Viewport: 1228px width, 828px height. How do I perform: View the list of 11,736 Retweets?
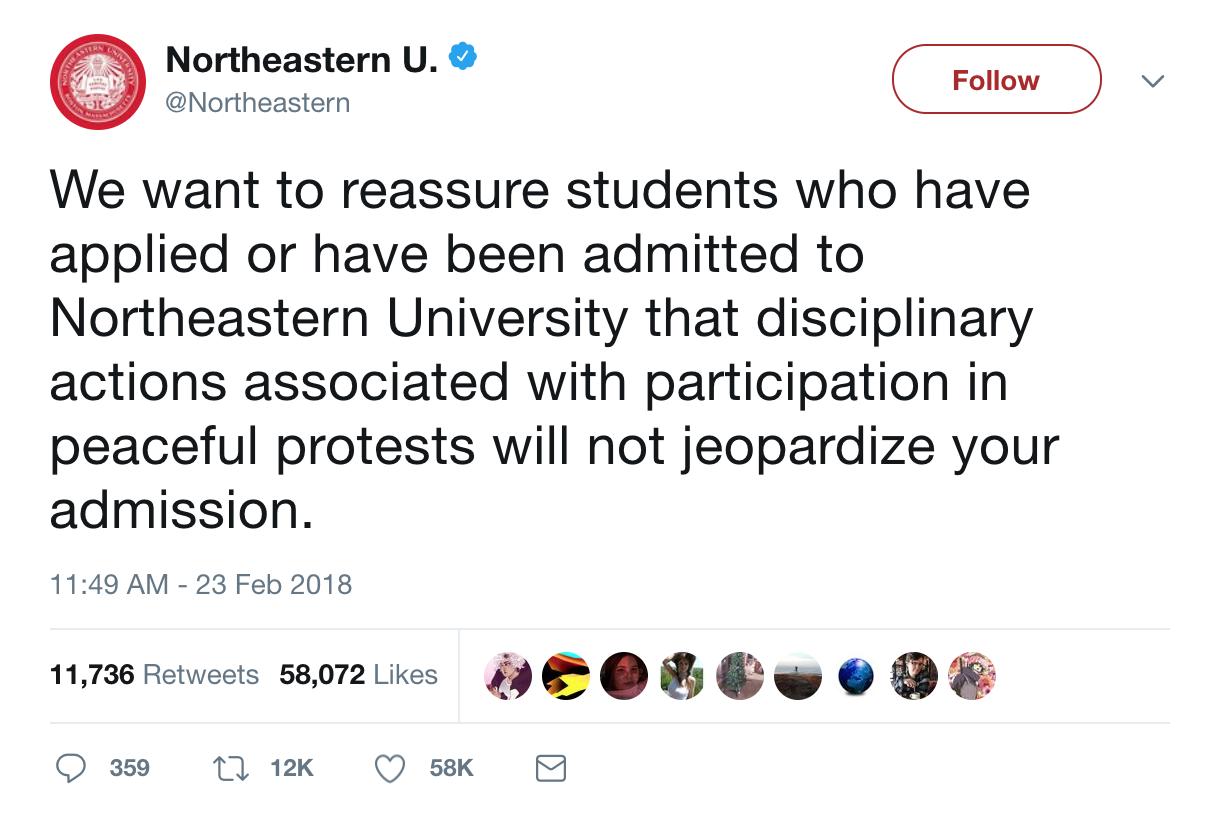click(x=154, y=675)
